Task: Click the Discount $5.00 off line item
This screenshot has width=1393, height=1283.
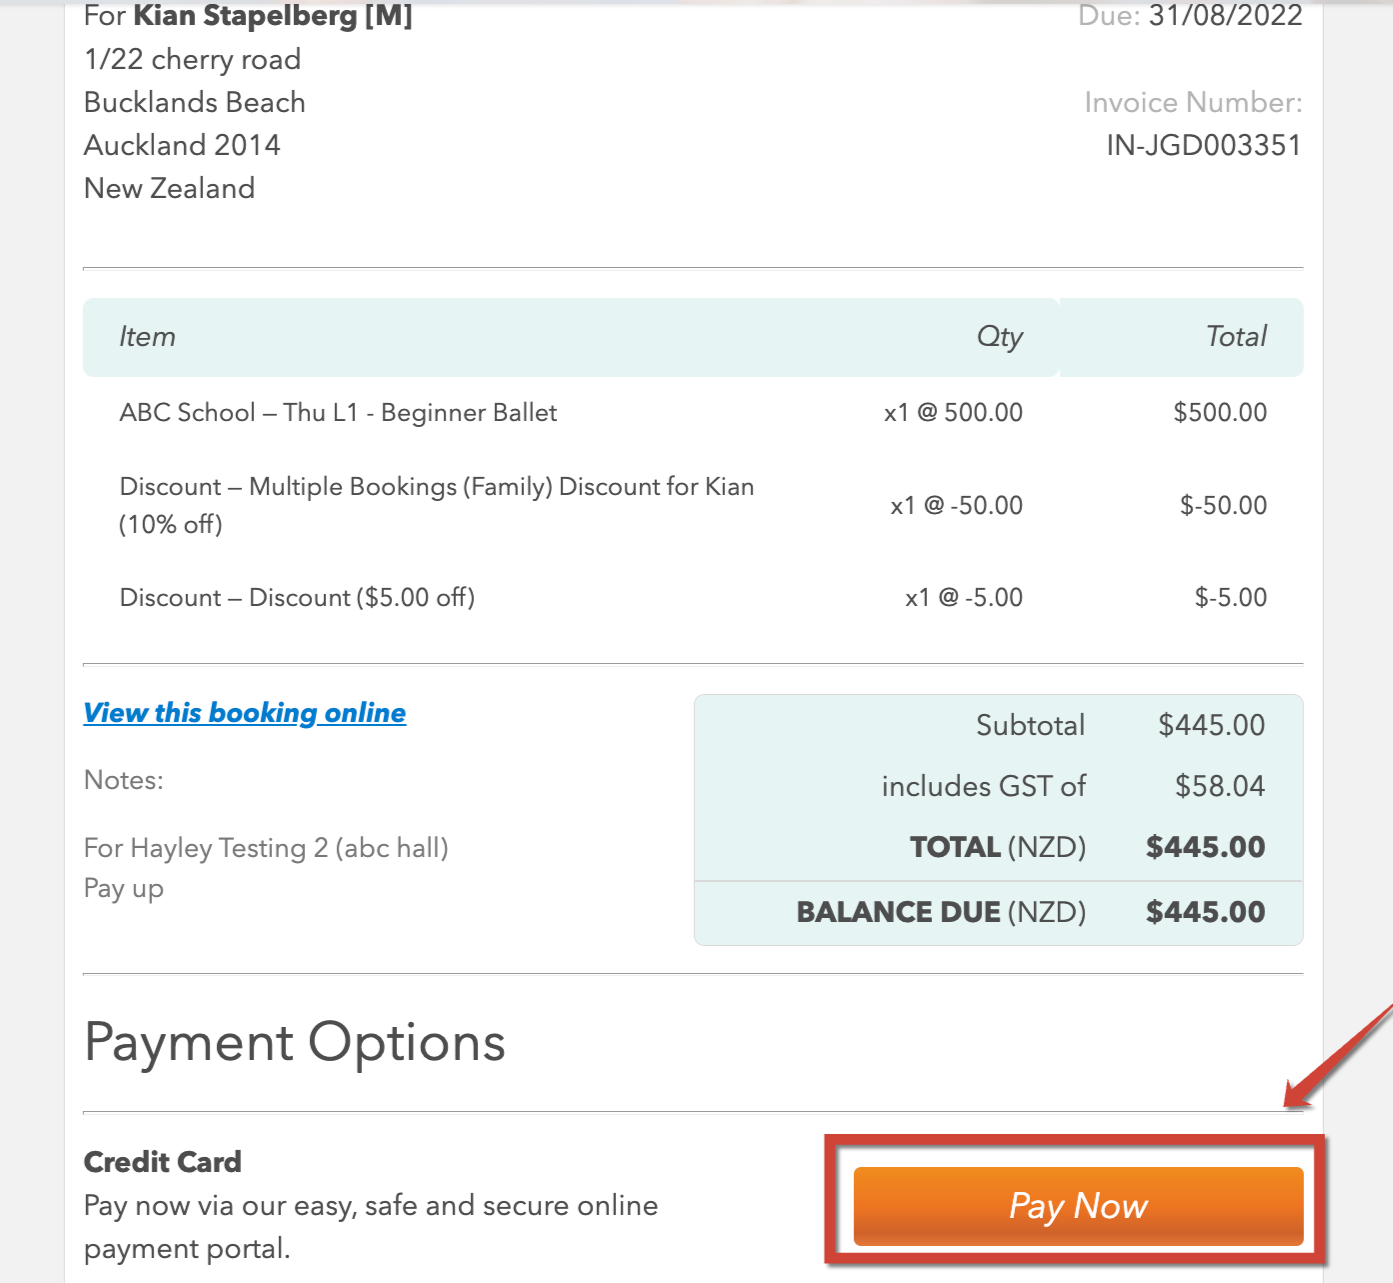Action: (x=297, y=598)
